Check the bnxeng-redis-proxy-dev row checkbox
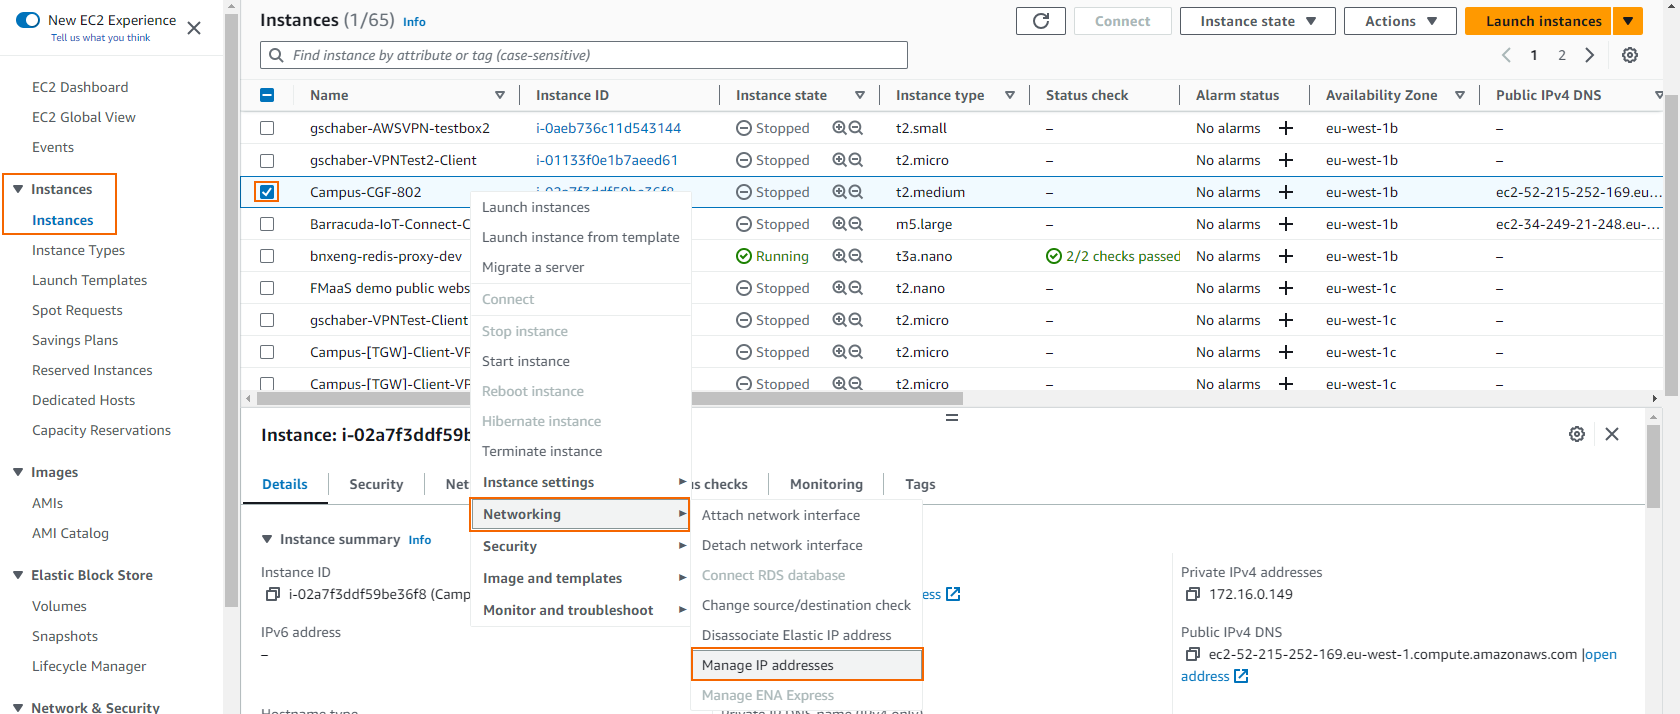Viewport: 1680px width, 714px height. click(267, 256)
